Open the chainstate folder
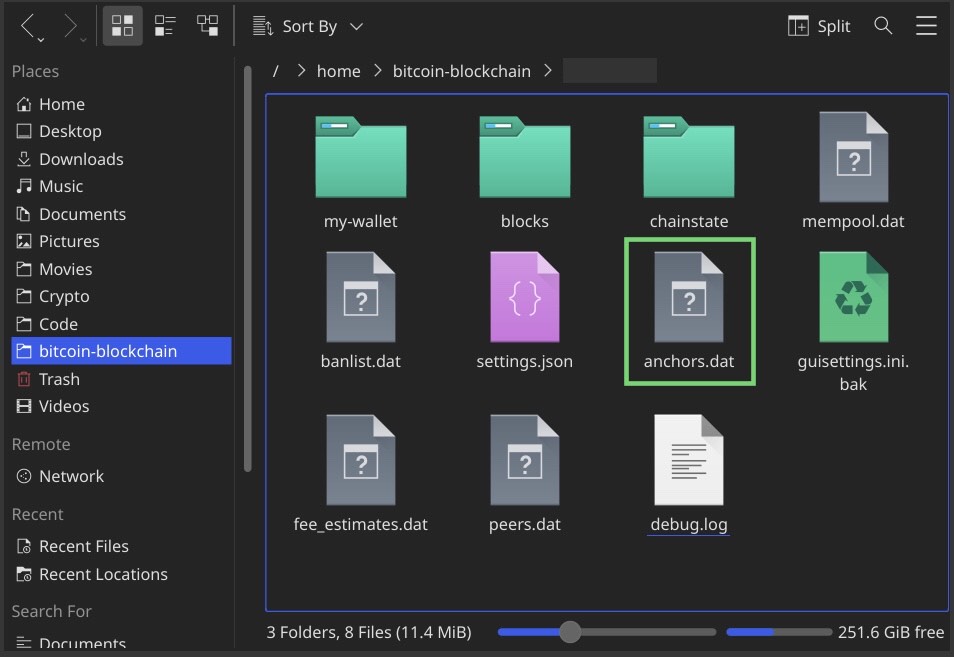Image resolution: width=954 pixels, height=657 pixels. (688, 158)
